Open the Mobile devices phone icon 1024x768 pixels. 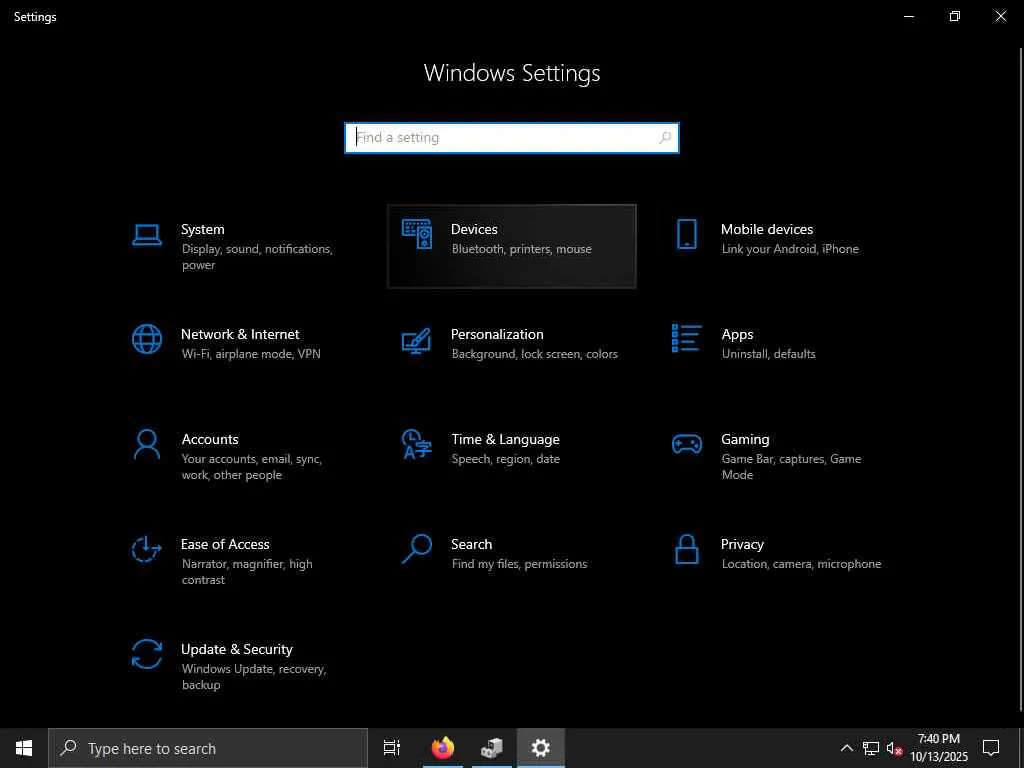686,234
